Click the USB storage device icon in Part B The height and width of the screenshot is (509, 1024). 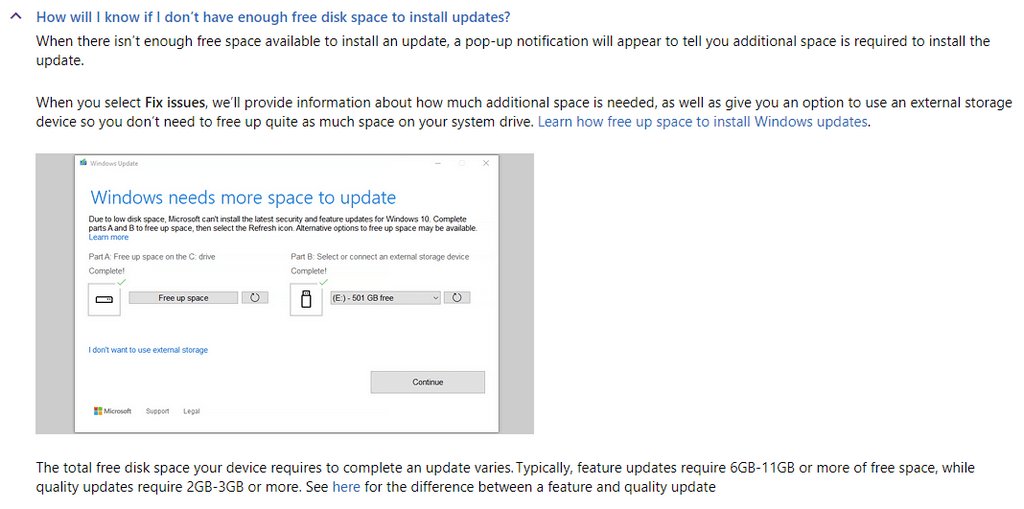click(306, 299)
